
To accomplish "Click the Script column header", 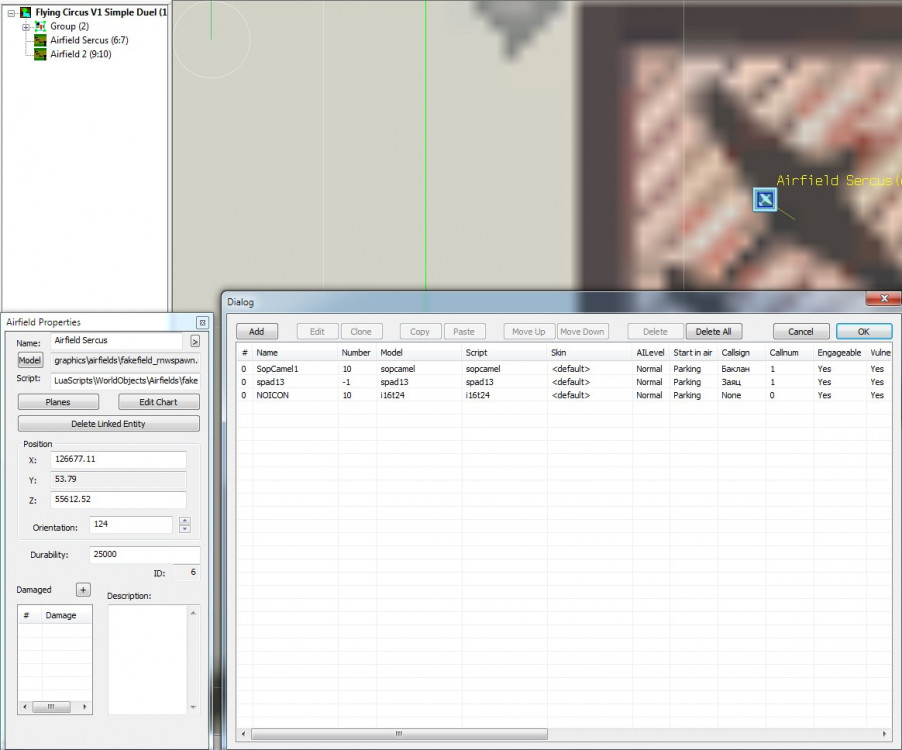I will pos(504,353).
